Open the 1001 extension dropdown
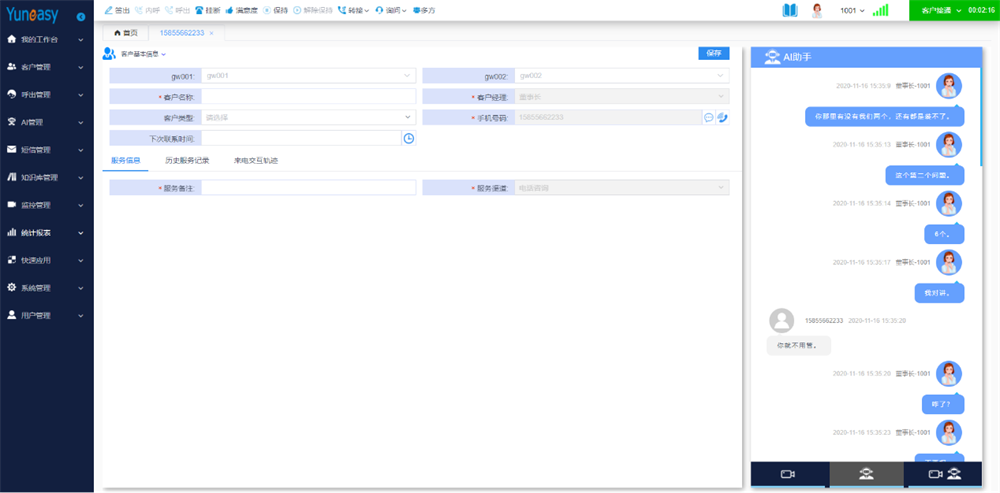Image resolution: width=1000 pixels, height=493 pixels. tap(853, 11)
